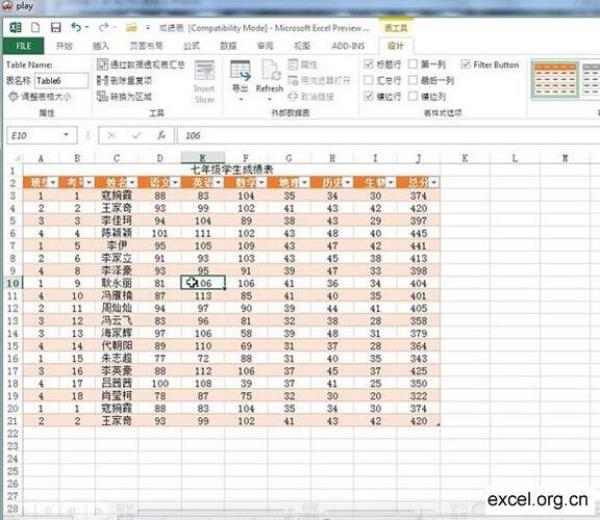Select the 设计 (Design) table tools tab
Screen dimensions: 600x520
click(x=396, y=46)
